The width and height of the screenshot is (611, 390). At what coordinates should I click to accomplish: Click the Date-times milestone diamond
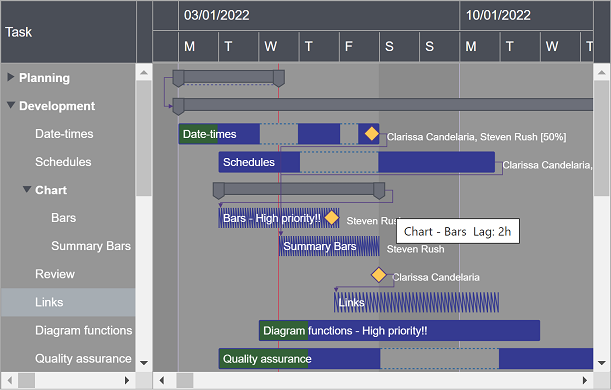(x=371, y=133)
